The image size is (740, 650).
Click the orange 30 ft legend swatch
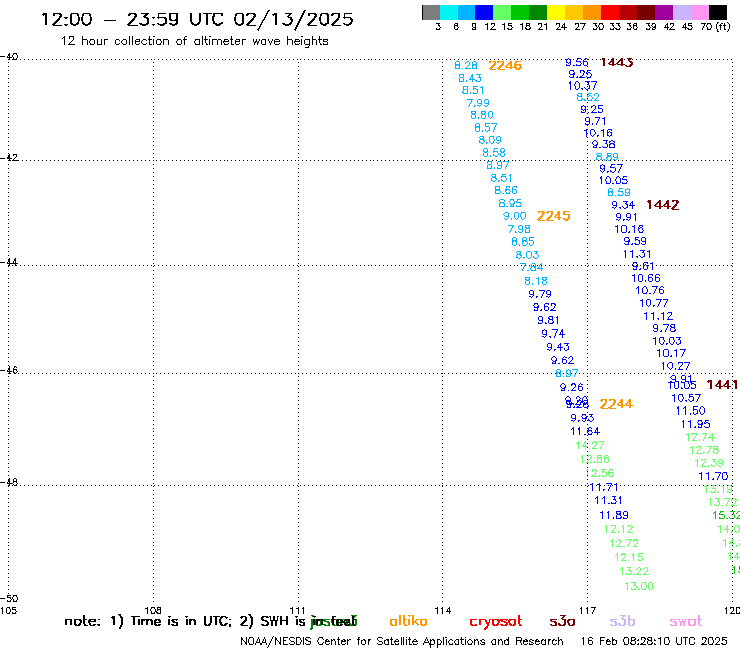(591, 12)
